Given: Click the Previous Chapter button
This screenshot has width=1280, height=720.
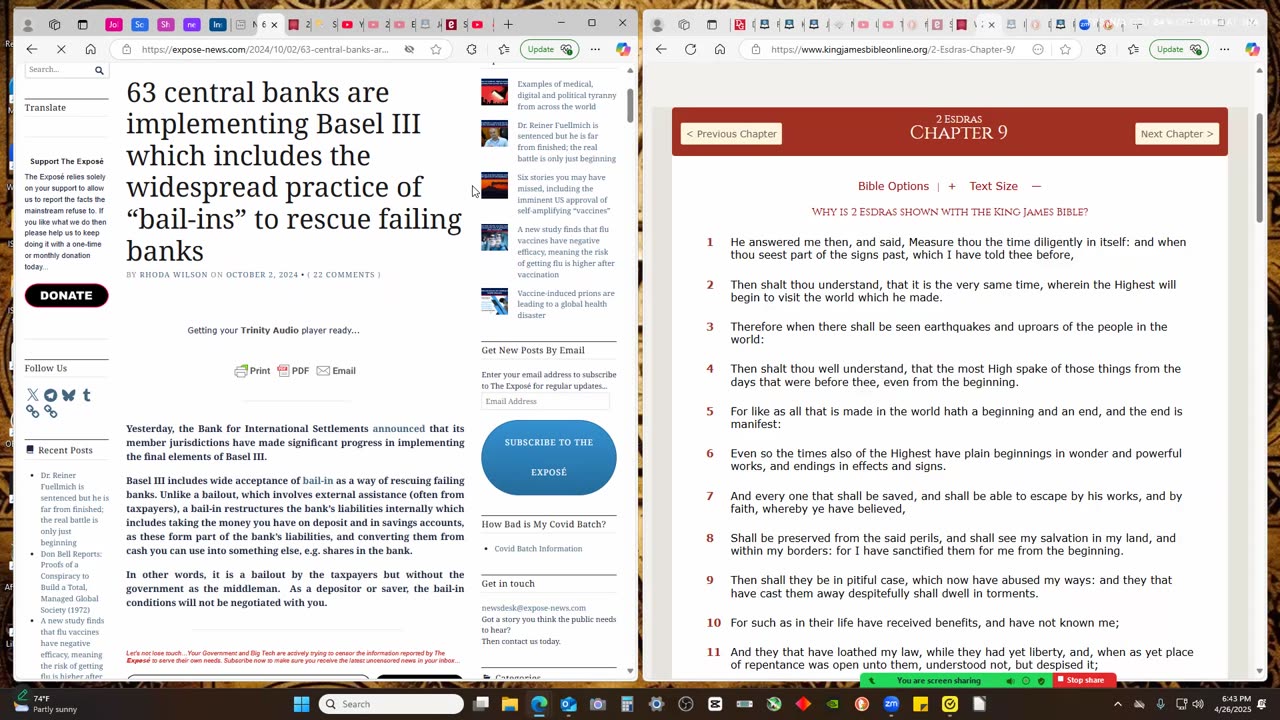Looking at the screenshot, I should (731, 134).
